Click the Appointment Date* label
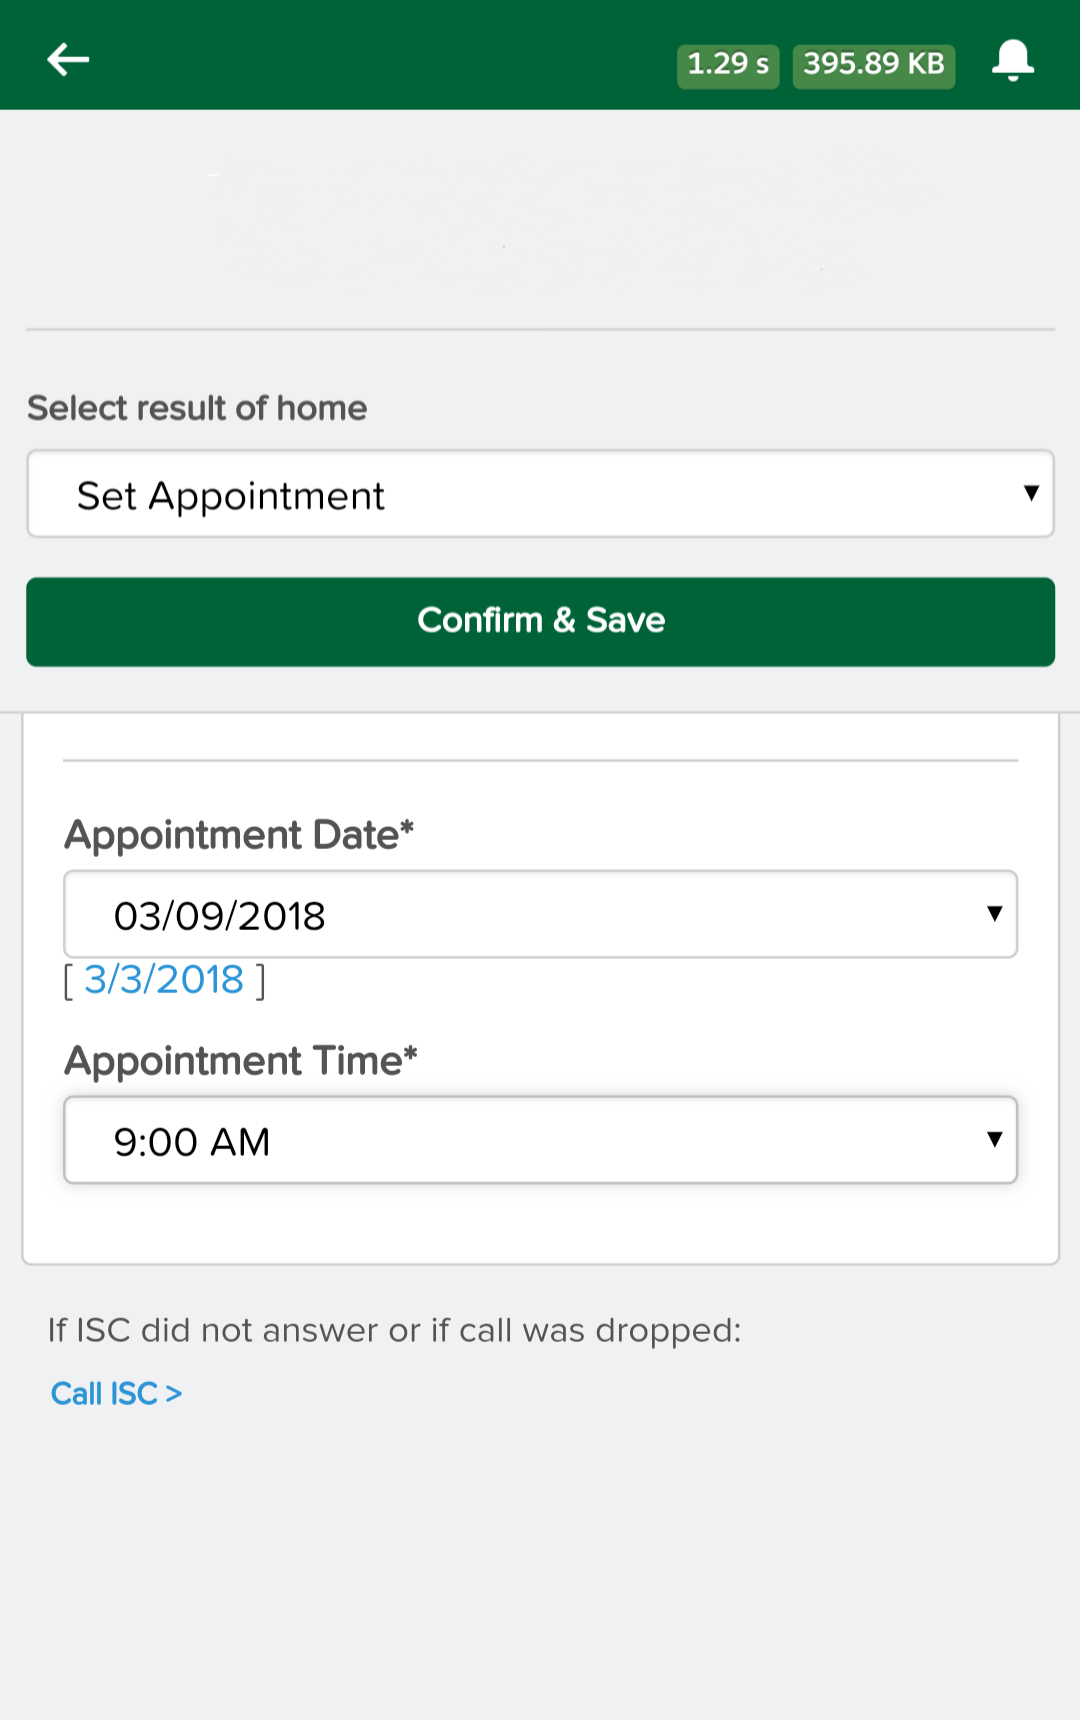Image resolution: width=1080 pixels, height=1720 pixels. coord(239,835)
